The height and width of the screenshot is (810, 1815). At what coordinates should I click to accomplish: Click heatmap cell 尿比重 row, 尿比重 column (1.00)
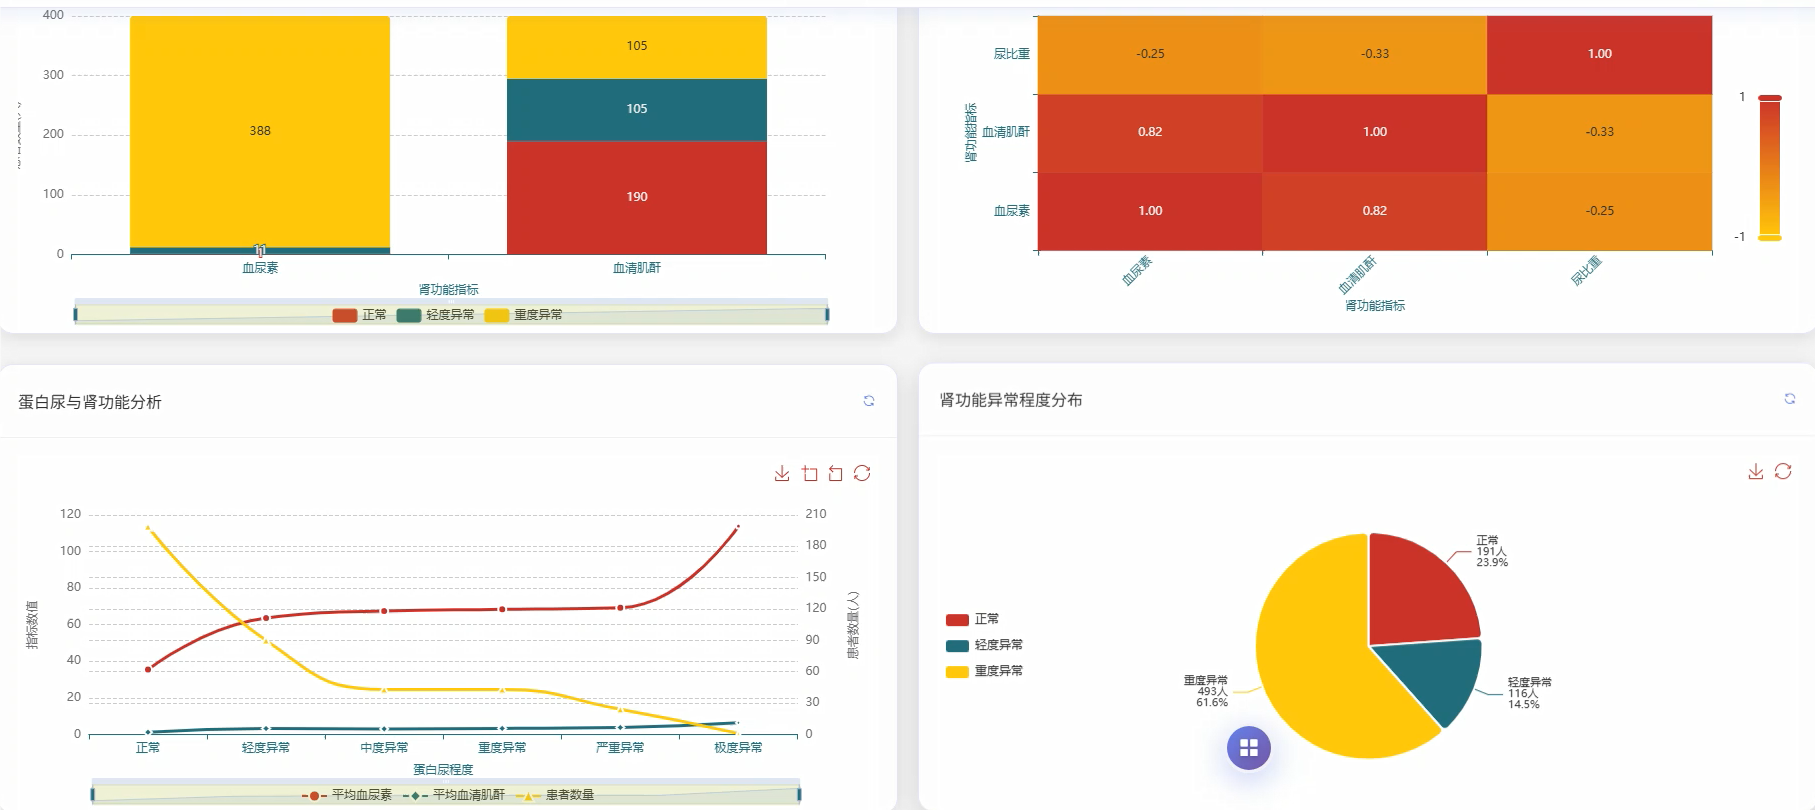[x=1600, y=54]
